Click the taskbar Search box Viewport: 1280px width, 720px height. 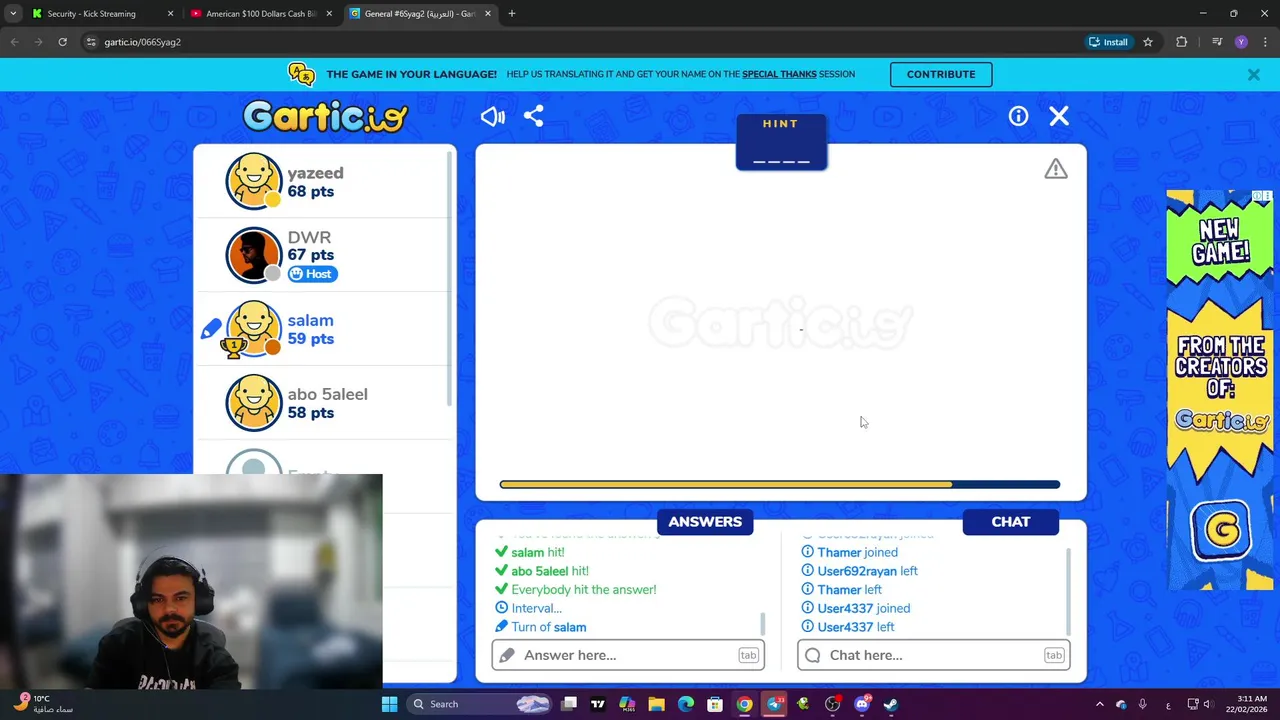point(481,704)
